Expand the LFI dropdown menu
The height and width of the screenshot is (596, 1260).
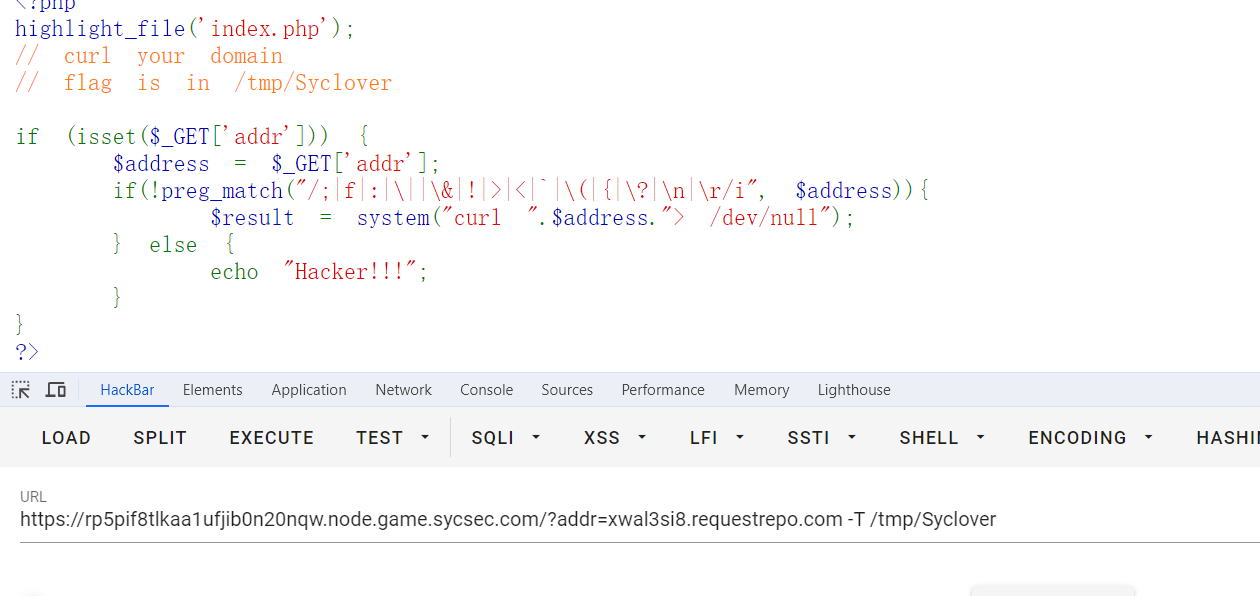pos(715,438)
